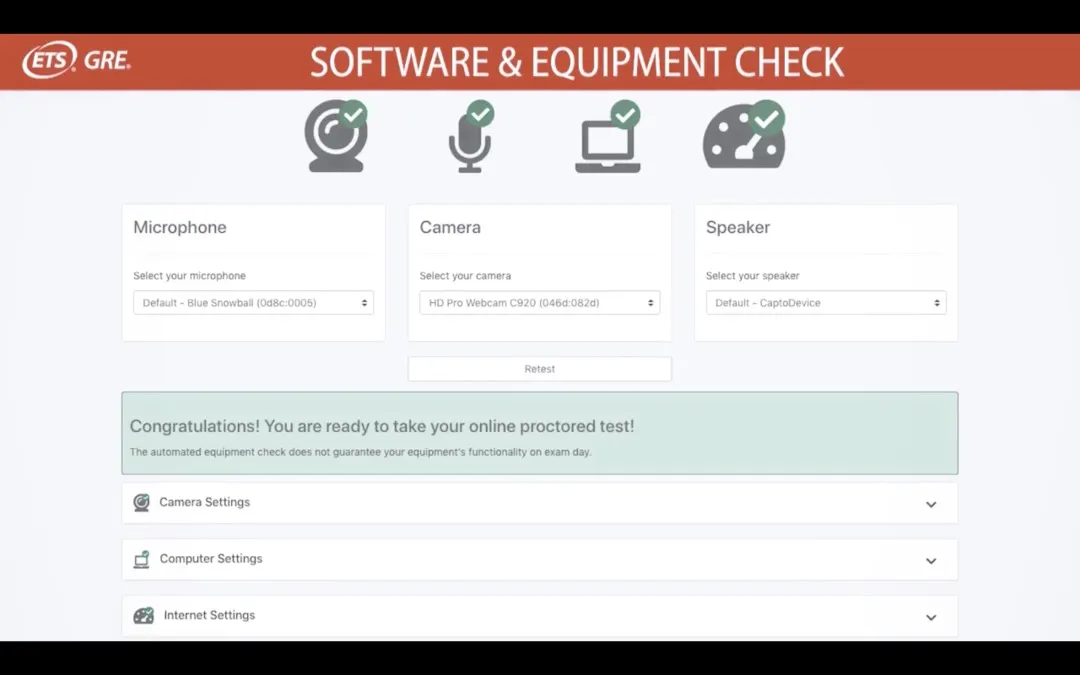
Task: Click the large microphone status icon
Action: pos(469,140)
